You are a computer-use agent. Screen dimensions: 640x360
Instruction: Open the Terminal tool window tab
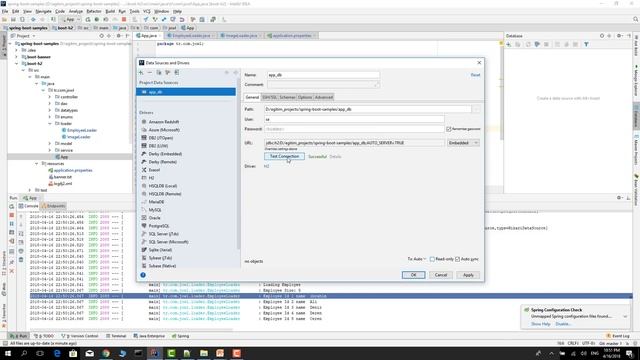tap(116, 336)
